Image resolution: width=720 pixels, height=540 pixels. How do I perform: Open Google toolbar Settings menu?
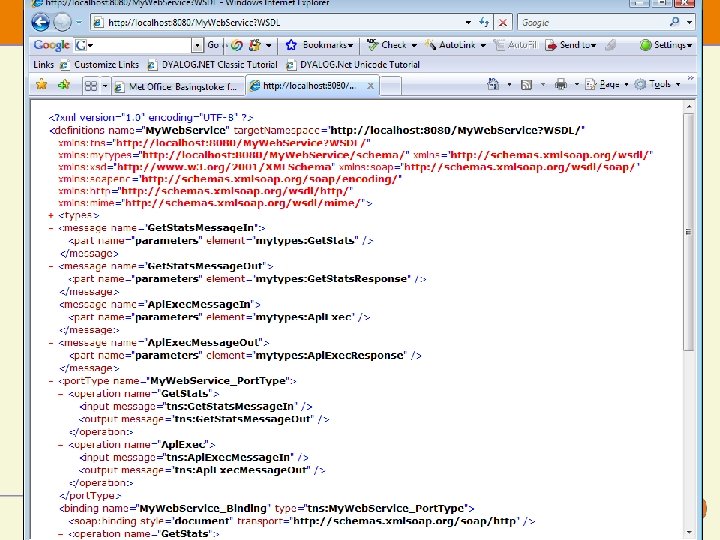click(666, 45)
